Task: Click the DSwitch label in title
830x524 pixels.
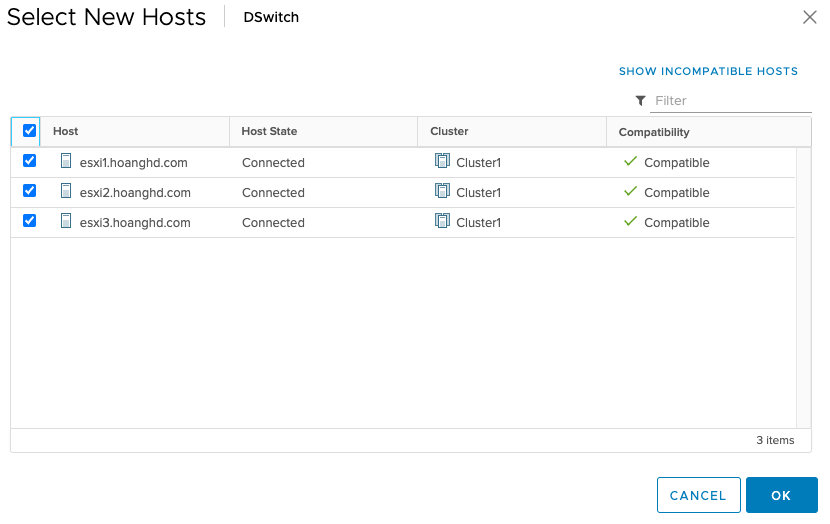Action: tap(271, 17)
